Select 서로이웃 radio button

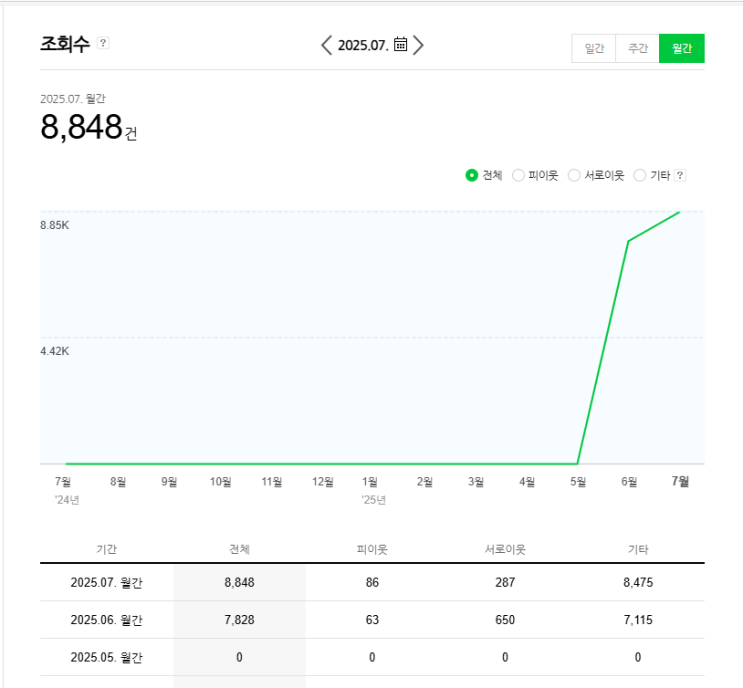[x=574, y=175]
